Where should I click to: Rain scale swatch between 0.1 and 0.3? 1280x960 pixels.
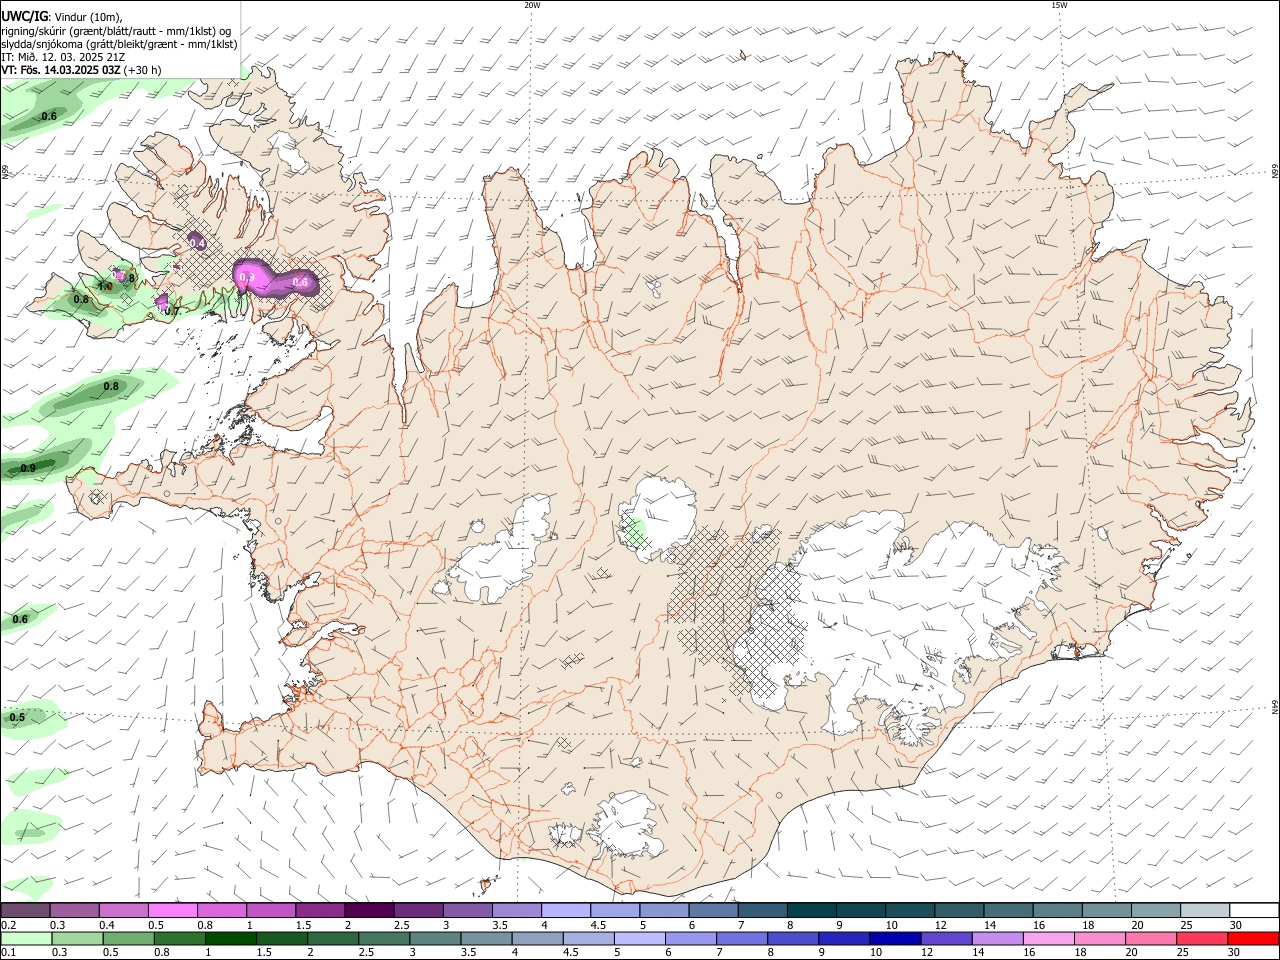(25, 938)
